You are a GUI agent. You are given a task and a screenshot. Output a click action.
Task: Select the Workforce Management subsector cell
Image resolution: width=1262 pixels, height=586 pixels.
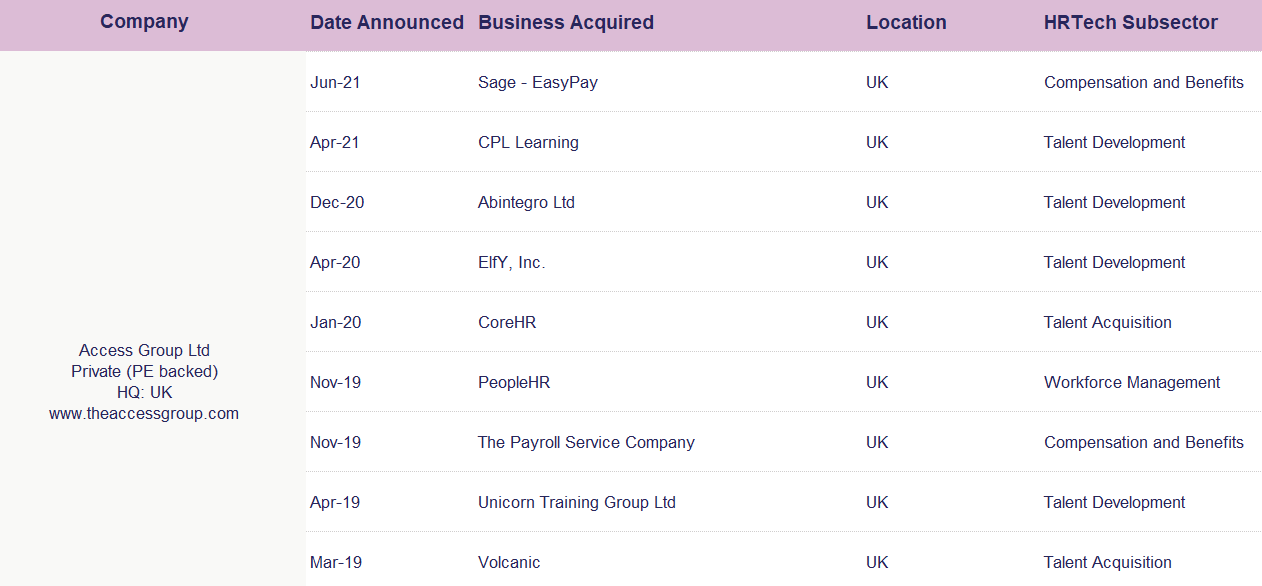tap(1132, 382)
